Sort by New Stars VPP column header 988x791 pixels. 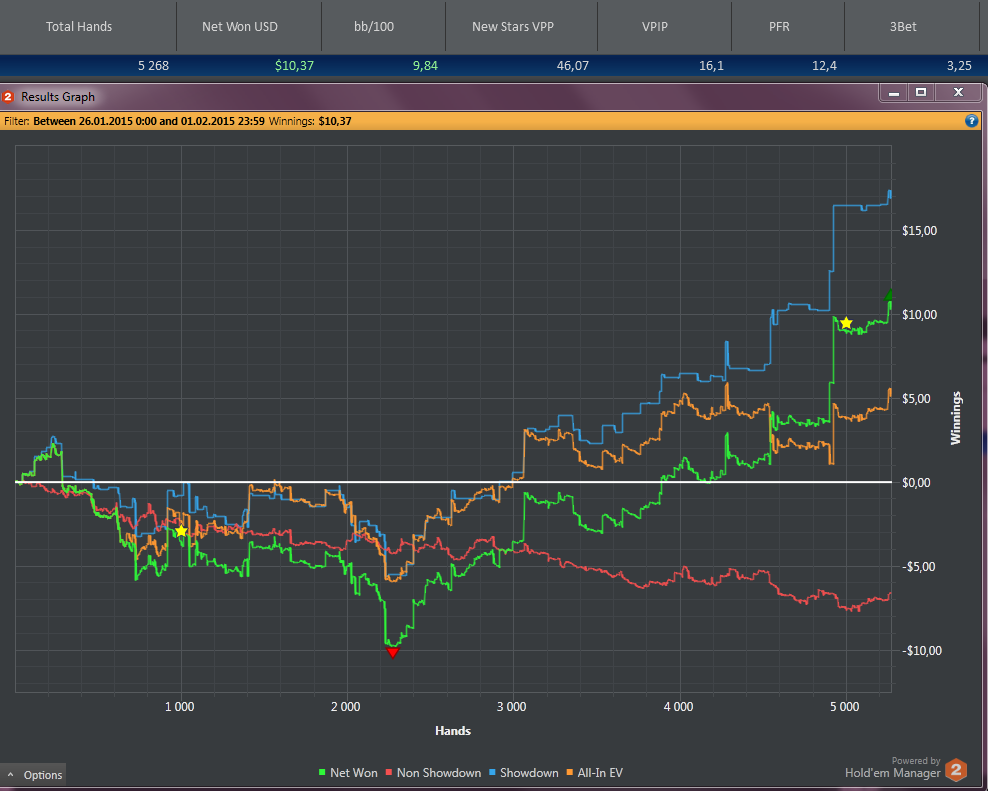(513, 26)
